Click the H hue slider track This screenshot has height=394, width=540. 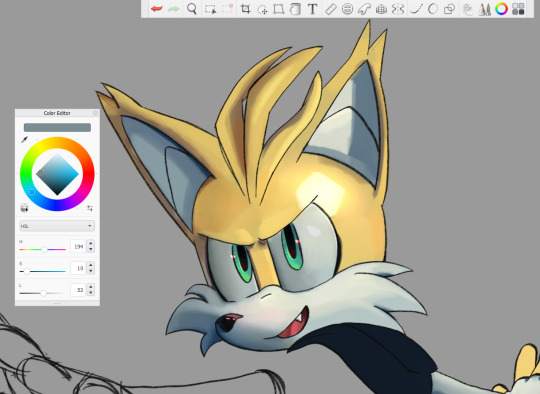[x=43, y=249]
